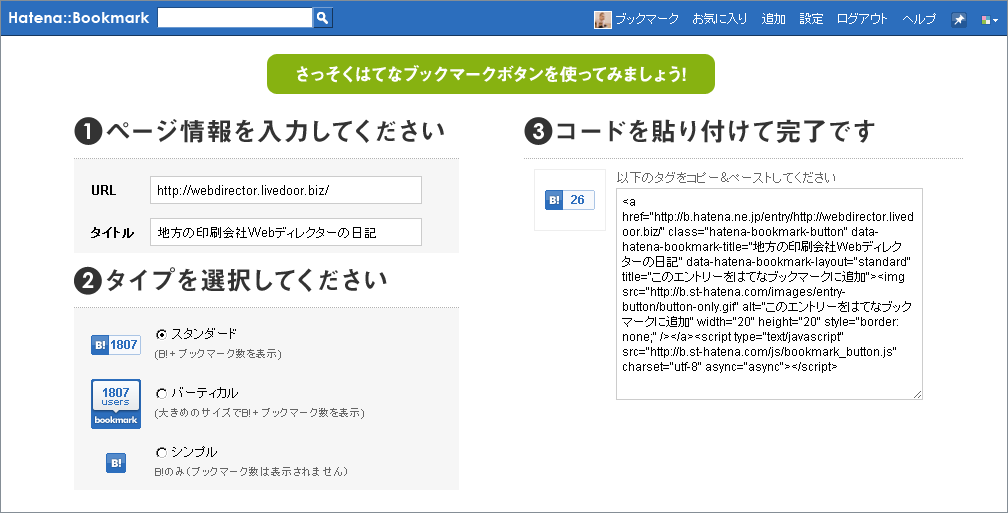Click ログアウト in the header

coord(862,19)
